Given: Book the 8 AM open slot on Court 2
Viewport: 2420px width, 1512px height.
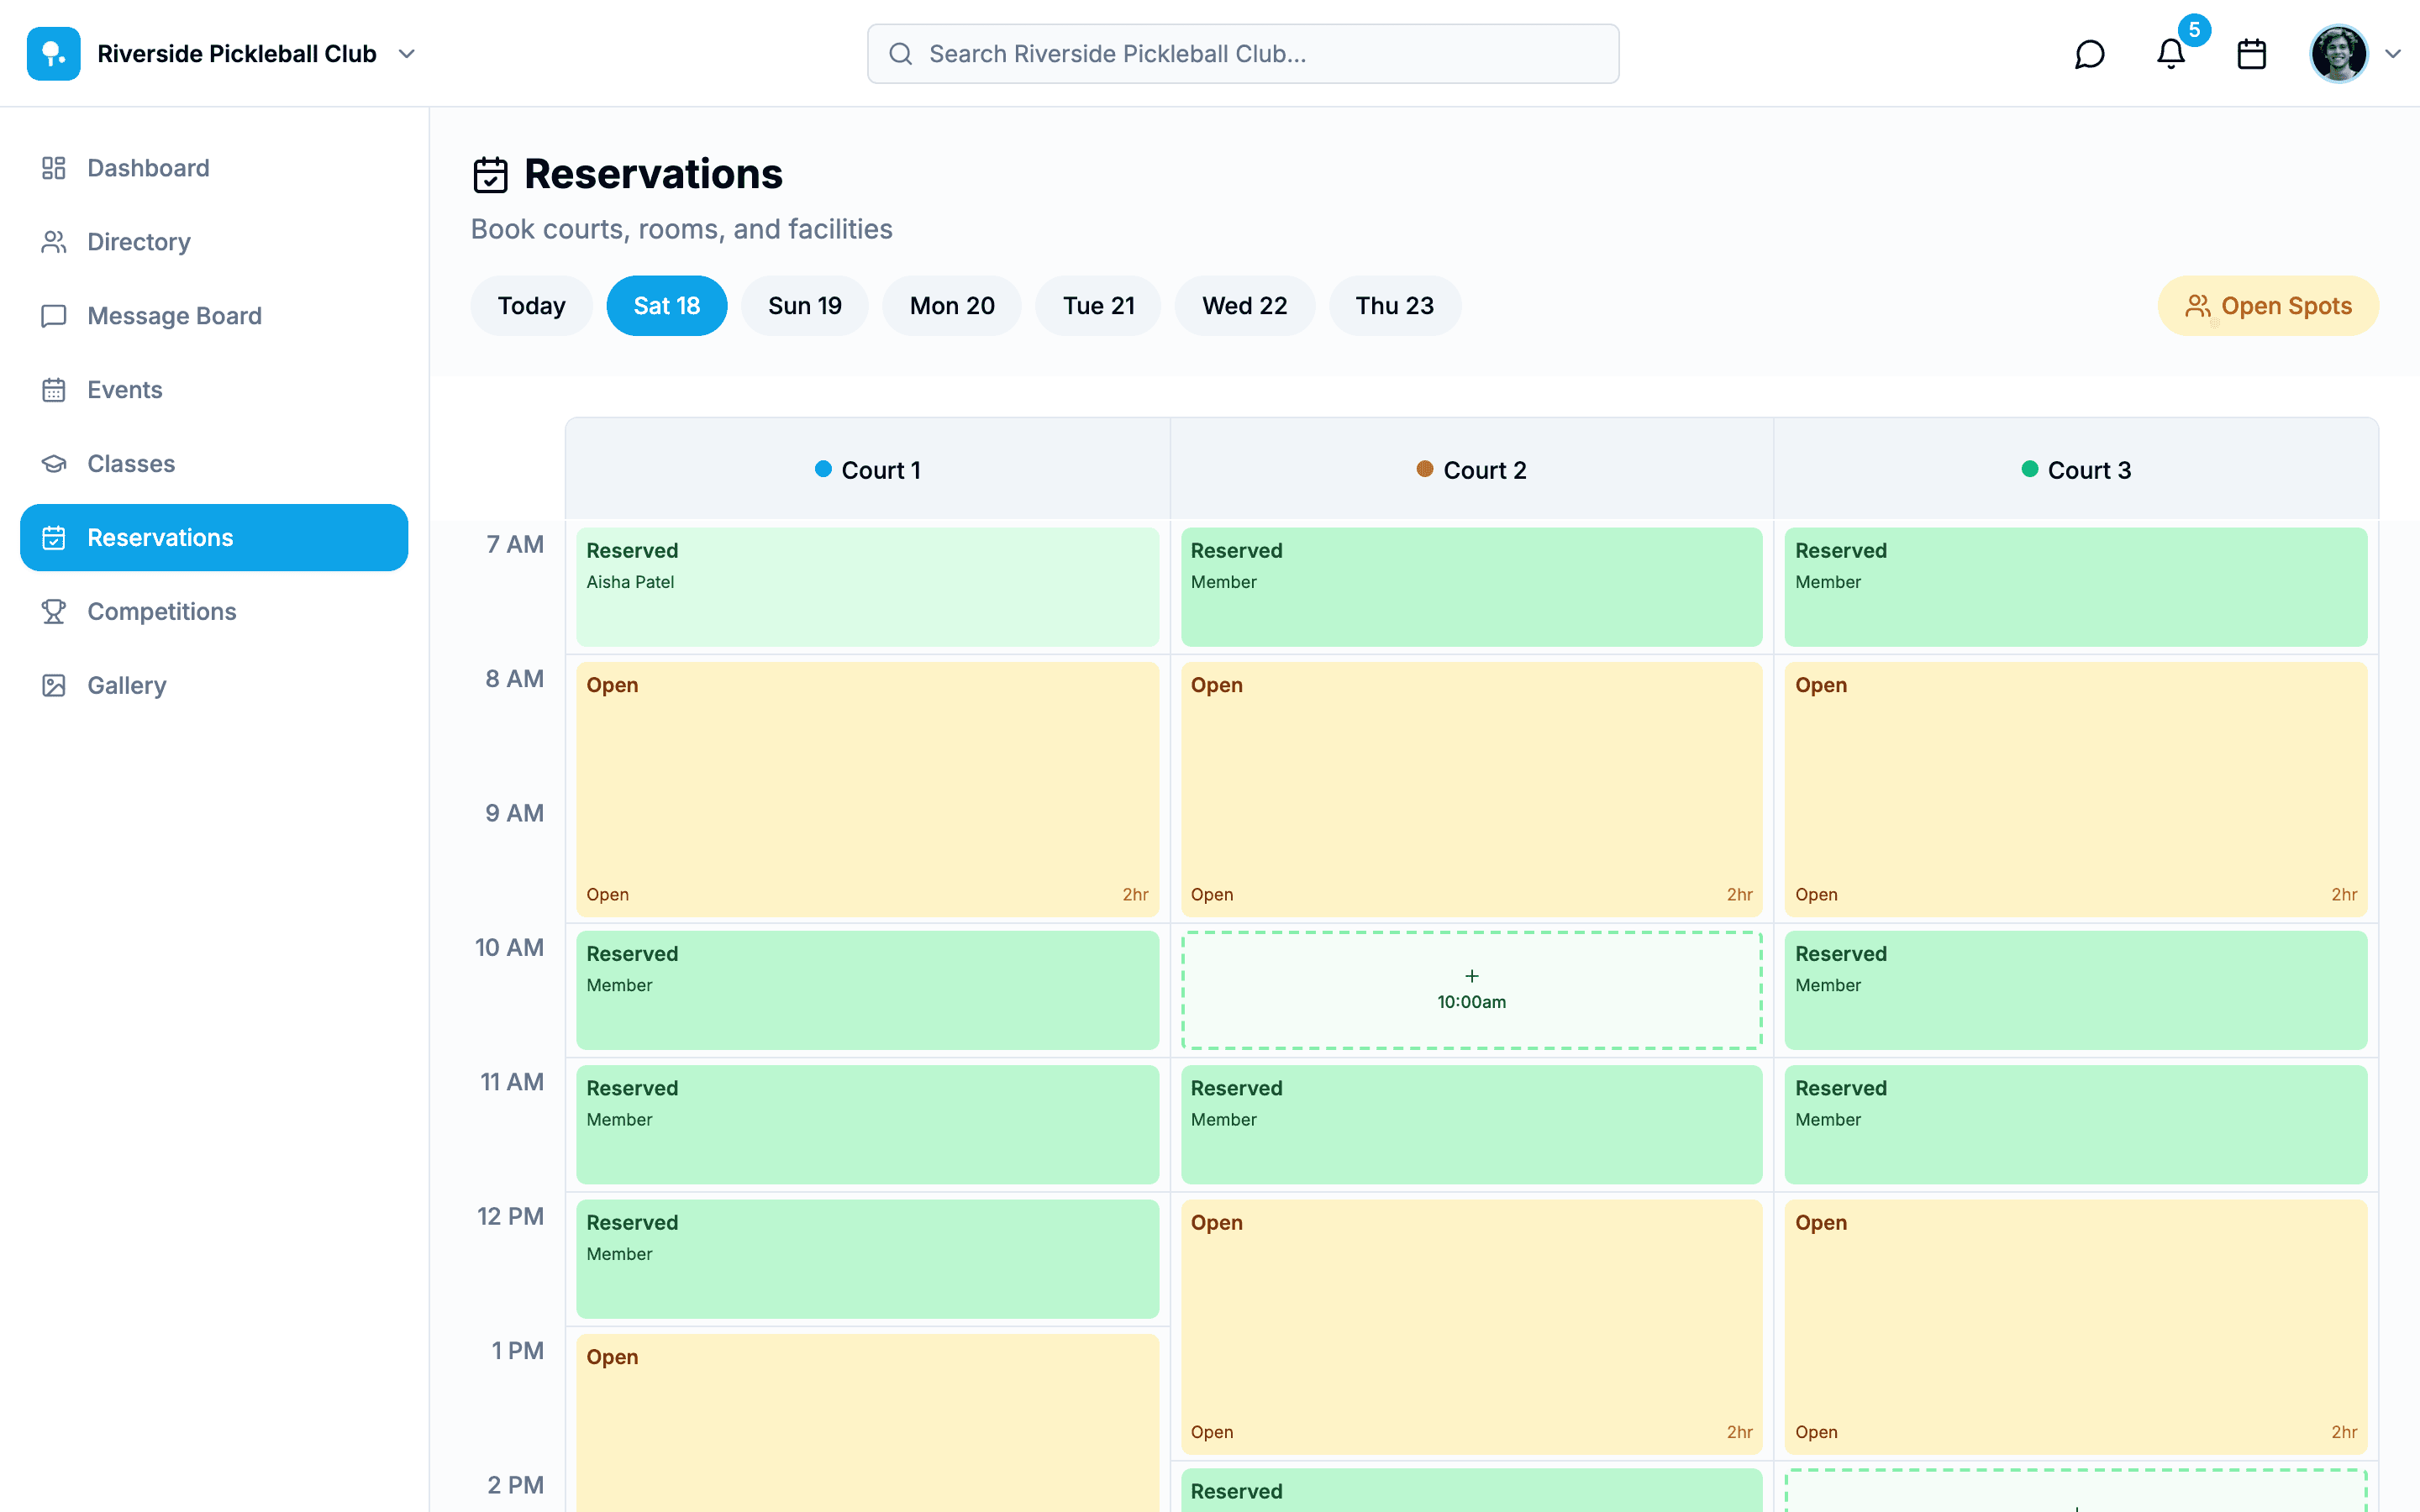Looking at the screenshot, I should pos(1472,790).
